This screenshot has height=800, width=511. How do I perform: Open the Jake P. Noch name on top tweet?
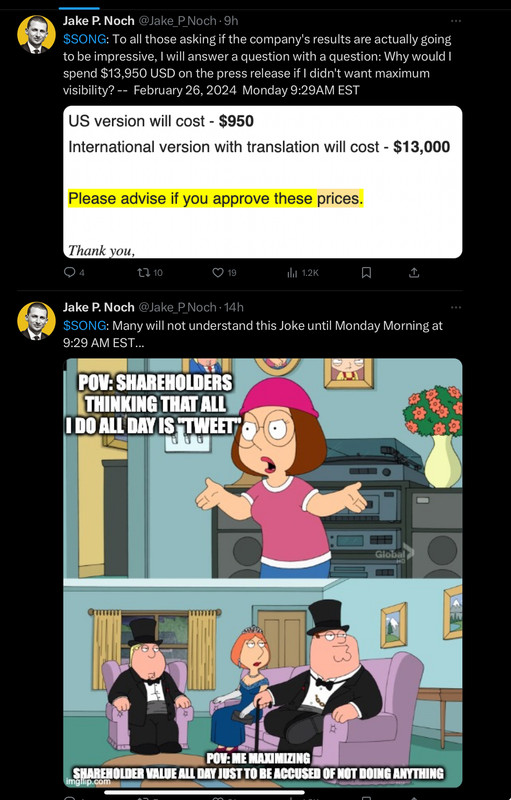(x=99, y=21)
